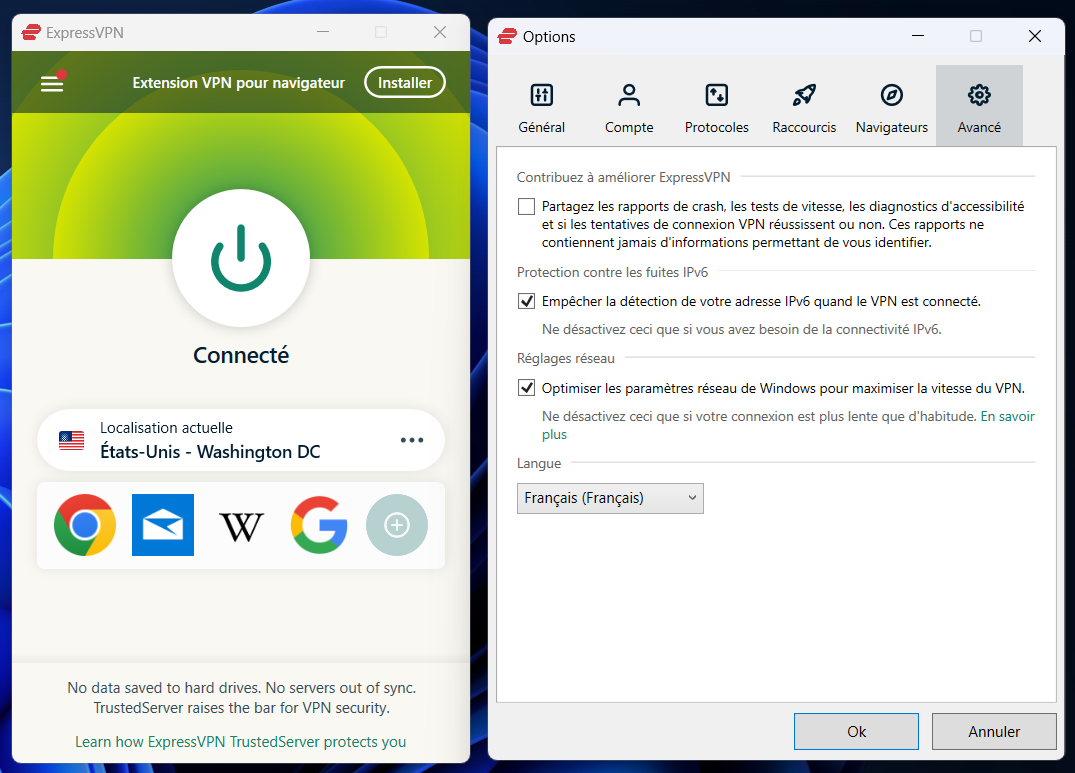Close the ExpressVPN main window
The image size is (1075, 773).
(x=440, y=32)
